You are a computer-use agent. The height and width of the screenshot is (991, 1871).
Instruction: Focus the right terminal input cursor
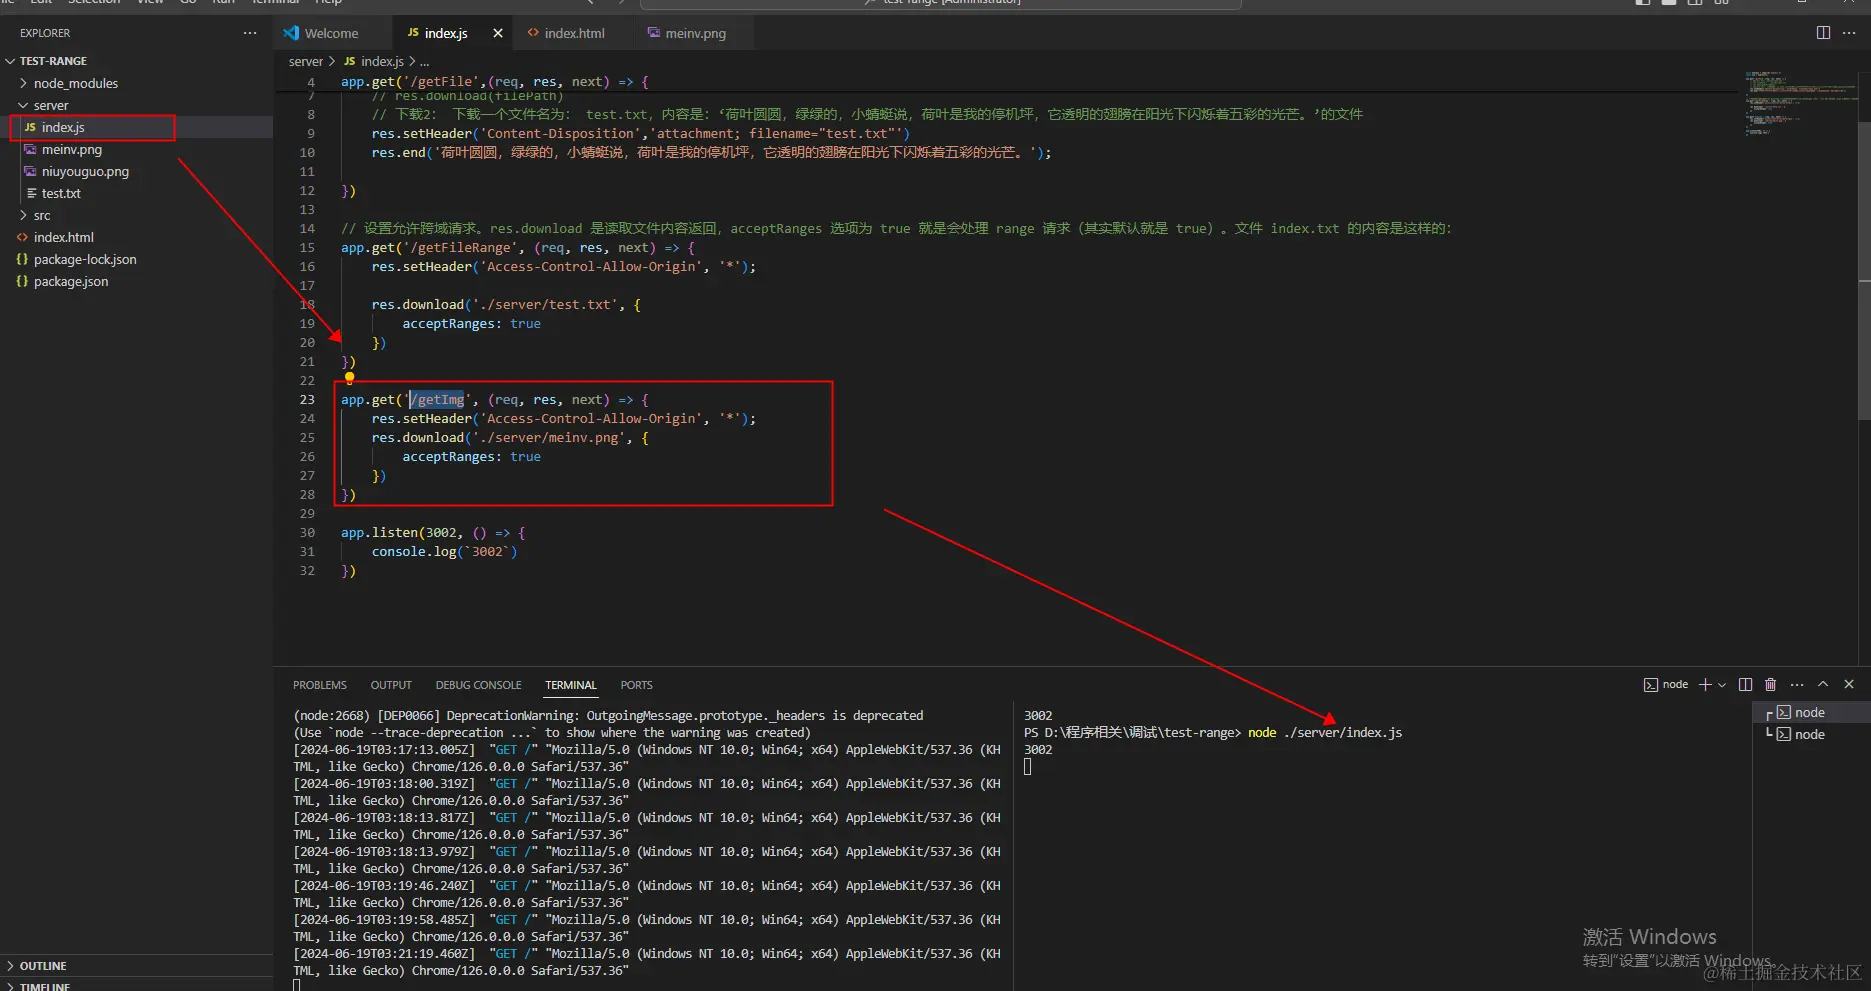click(1028, 767)
